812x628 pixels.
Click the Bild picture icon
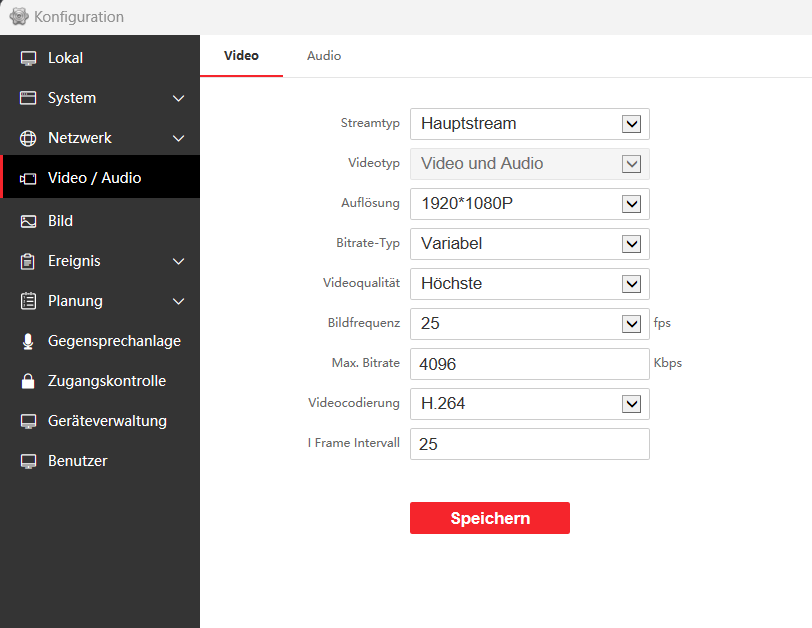coord(28,221)
